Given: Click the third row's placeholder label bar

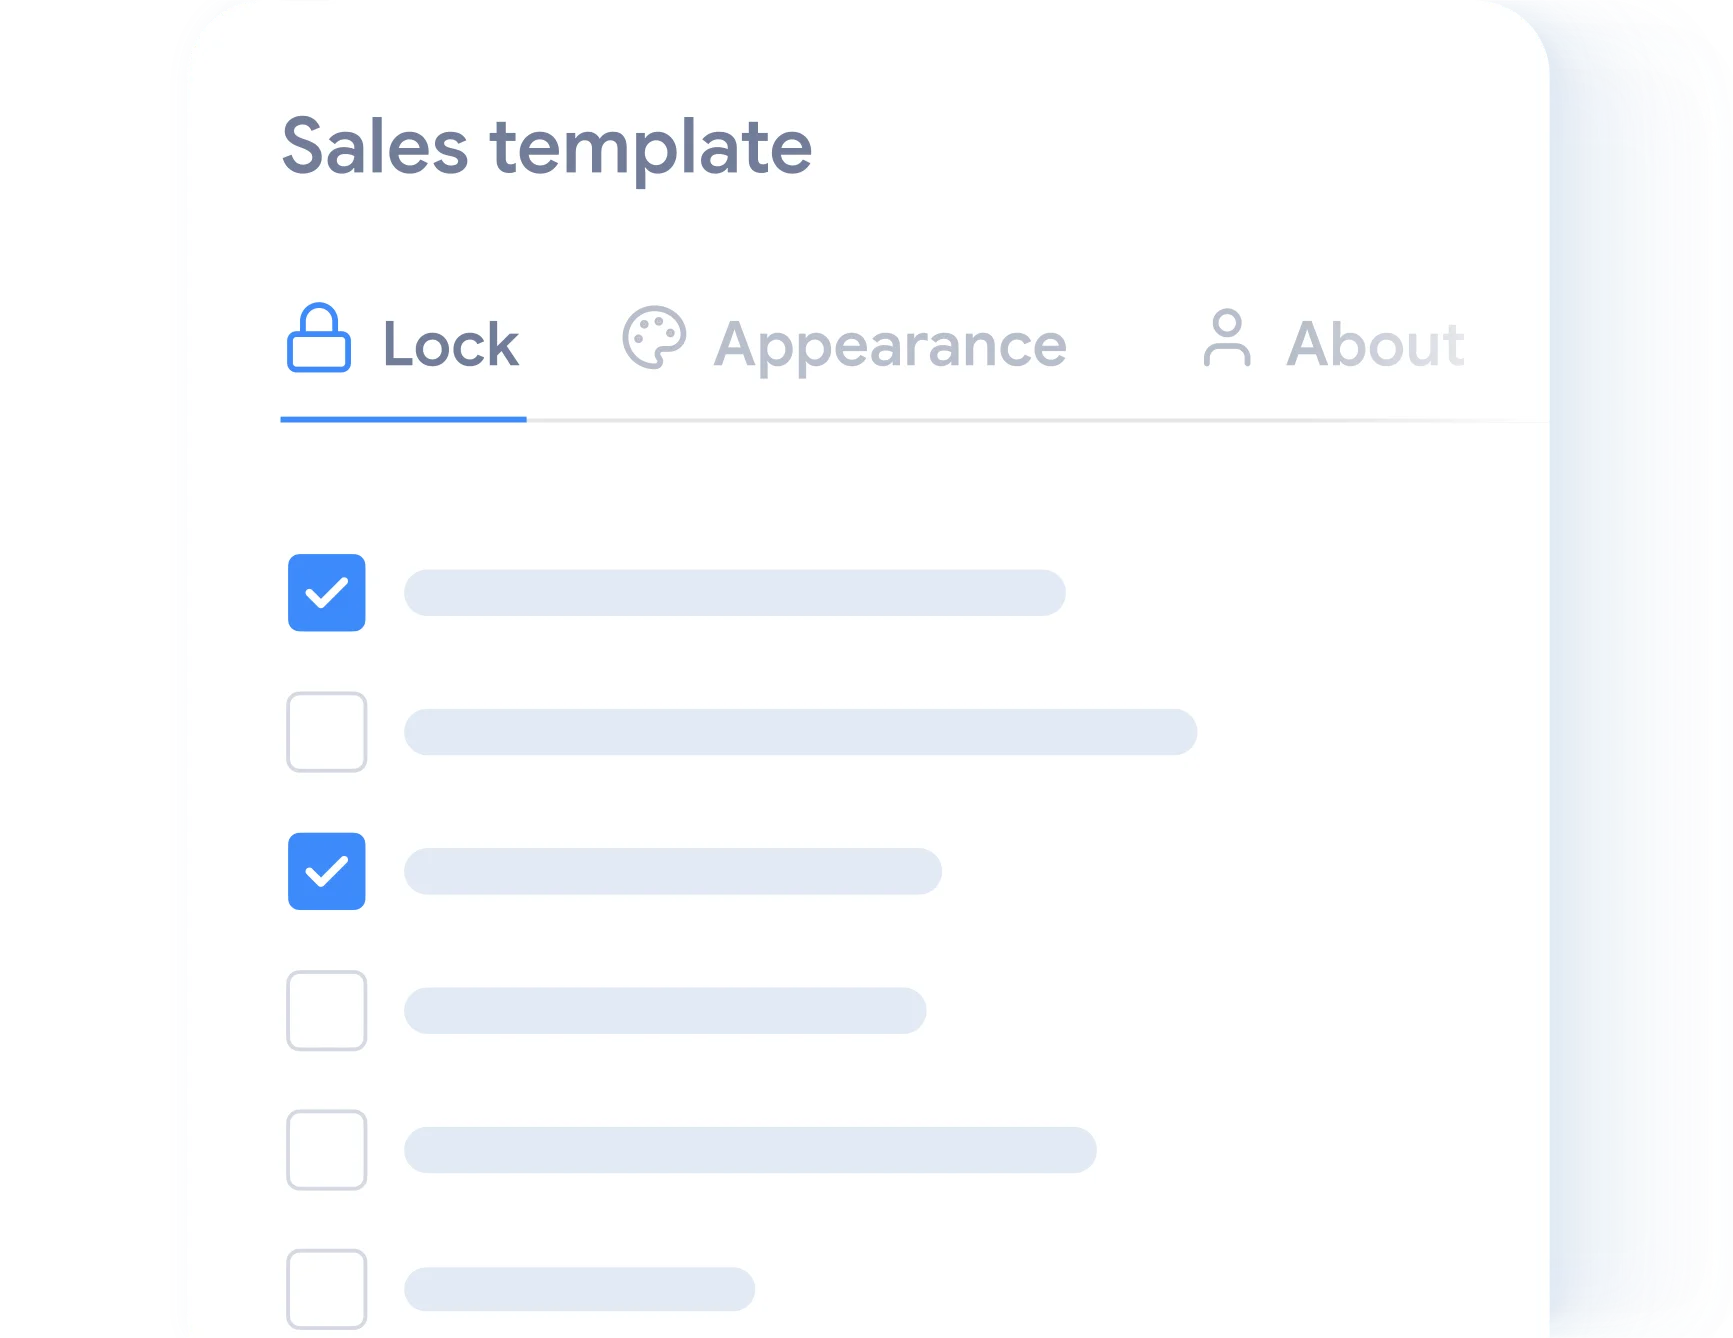Looking at the screenshot, I should click(673, 871).
